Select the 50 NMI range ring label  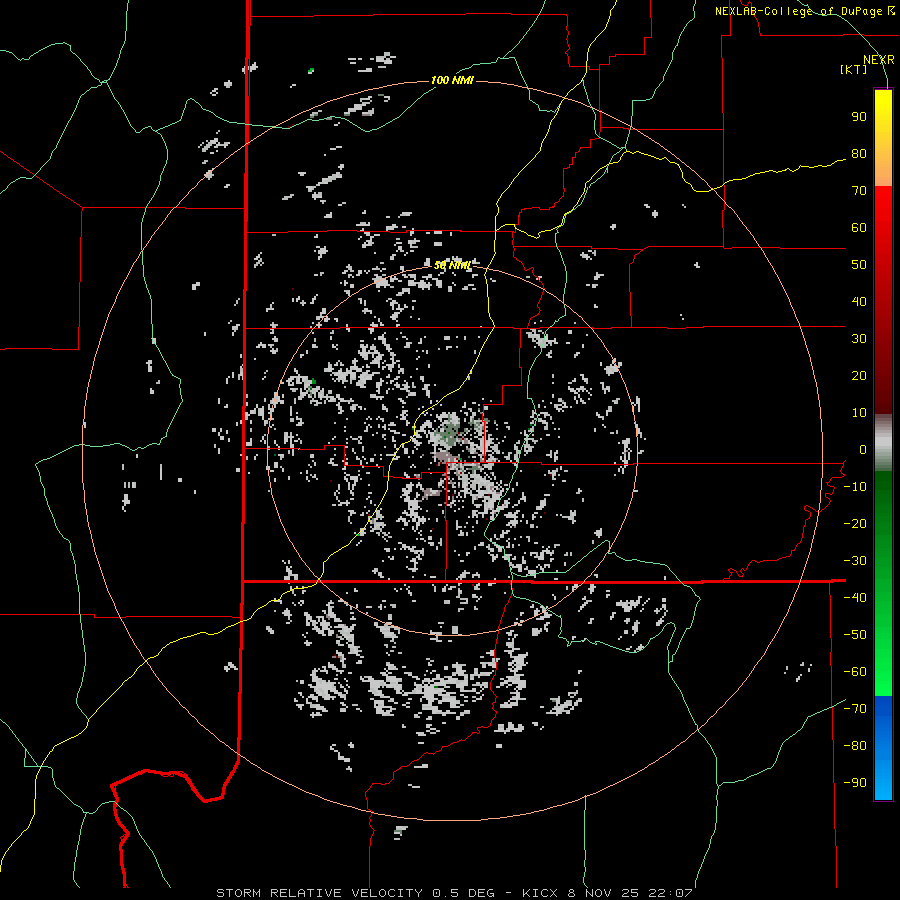click(x=452, y=265)
